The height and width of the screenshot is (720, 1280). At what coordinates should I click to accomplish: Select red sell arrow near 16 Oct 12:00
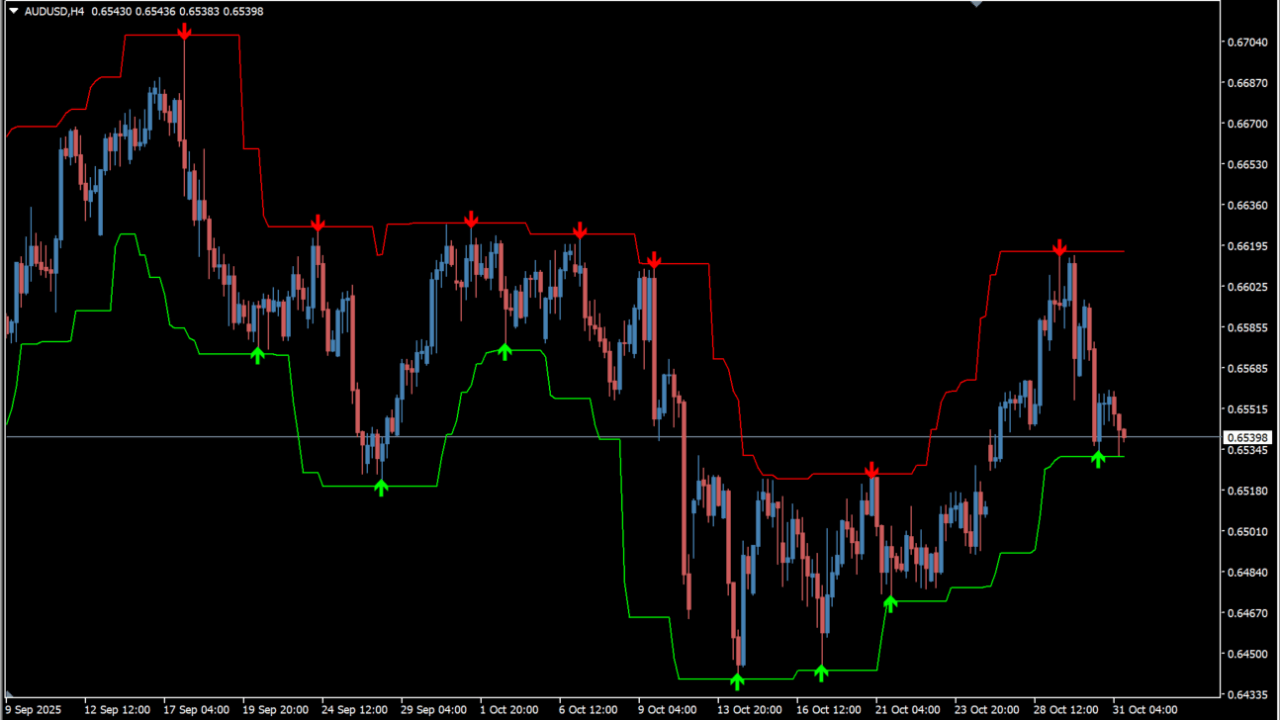pyautogui.click(x=871, y=468)
